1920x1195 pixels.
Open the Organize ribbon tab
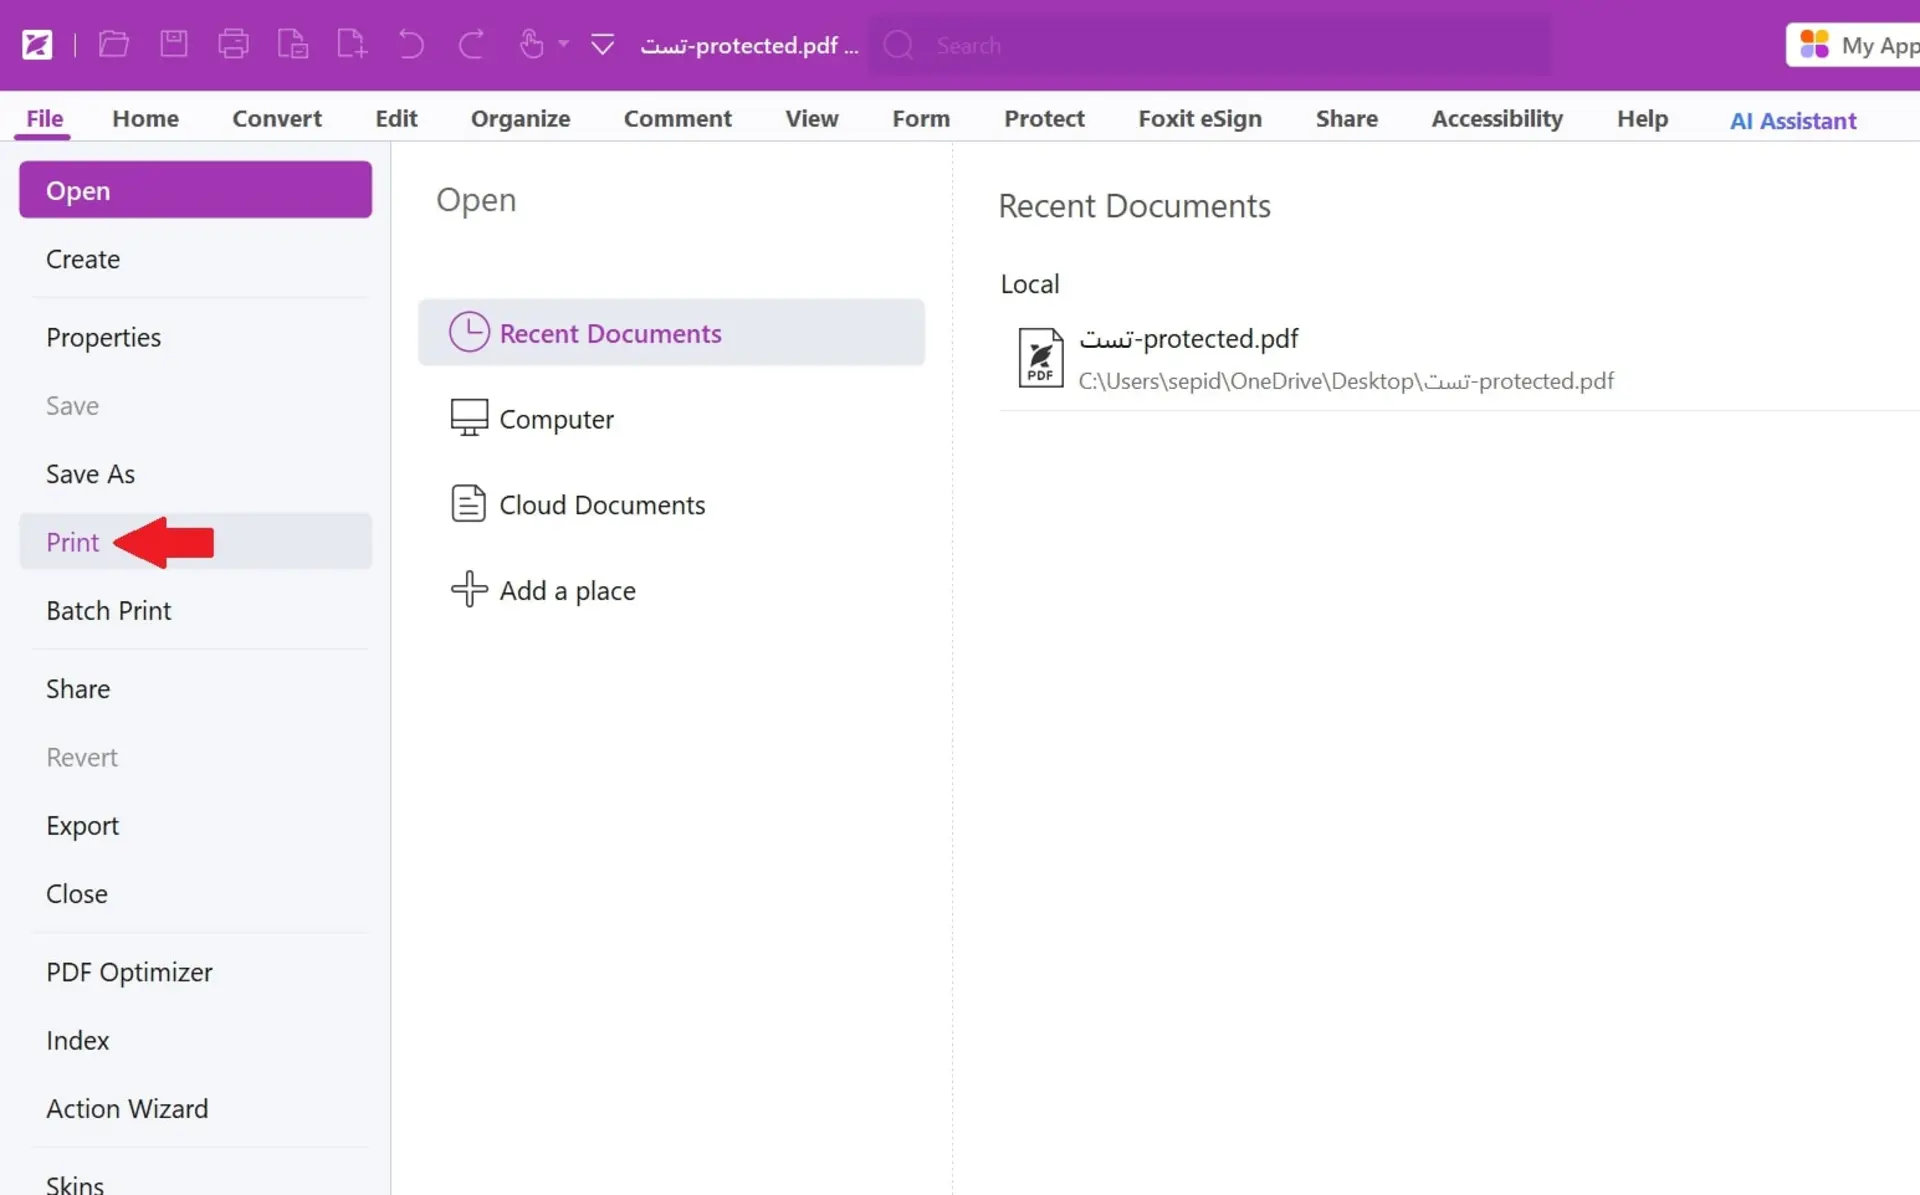pos(520,118)
